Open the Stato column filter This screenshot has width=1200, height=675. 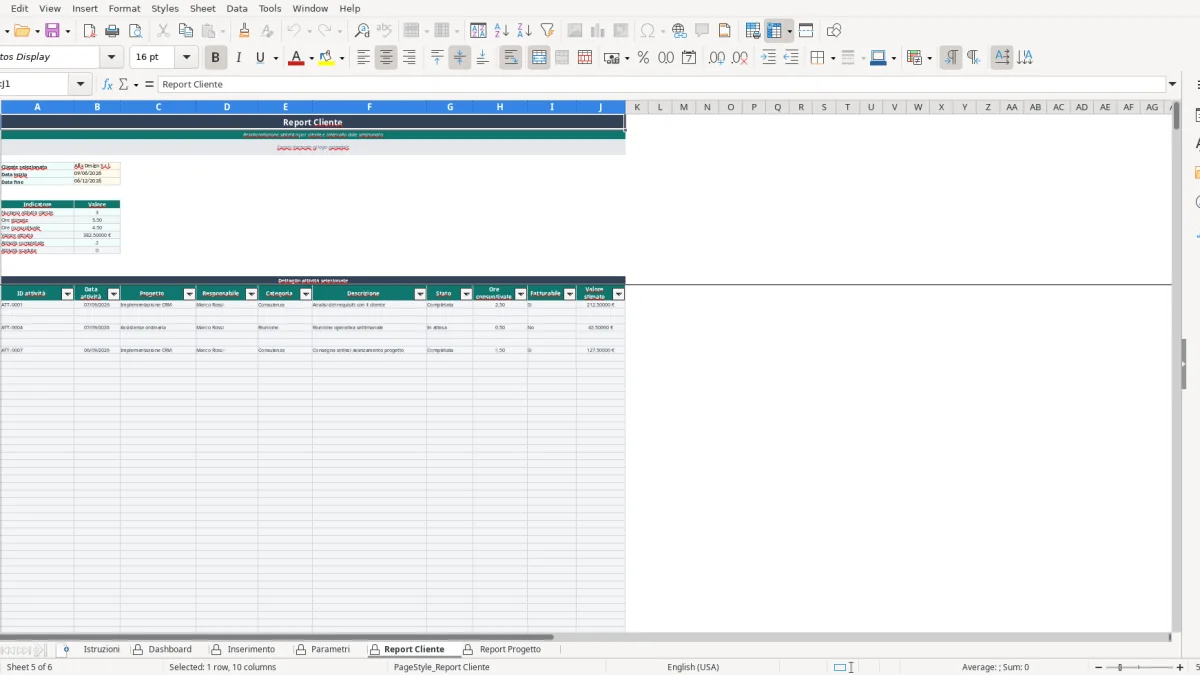466,294
